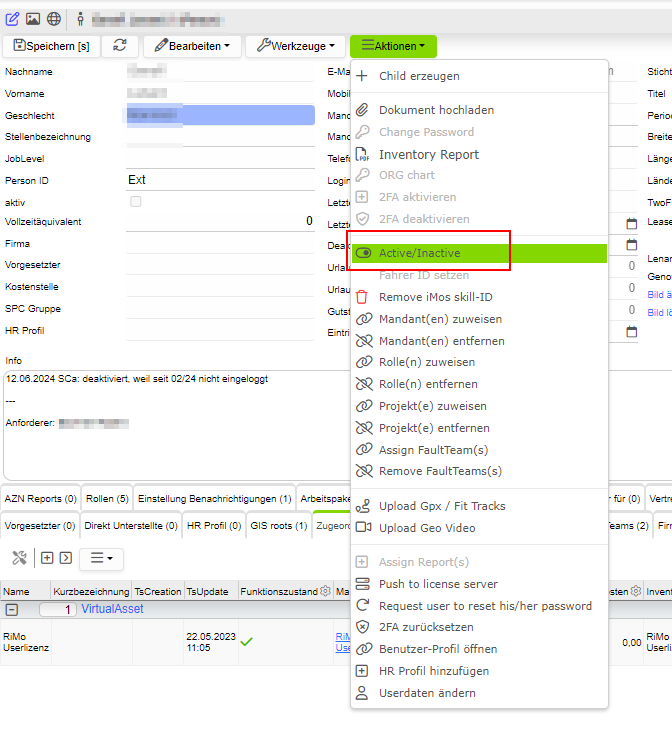Click the reset password request icon
Screen dimensions: 672x737
click(363, 605)
